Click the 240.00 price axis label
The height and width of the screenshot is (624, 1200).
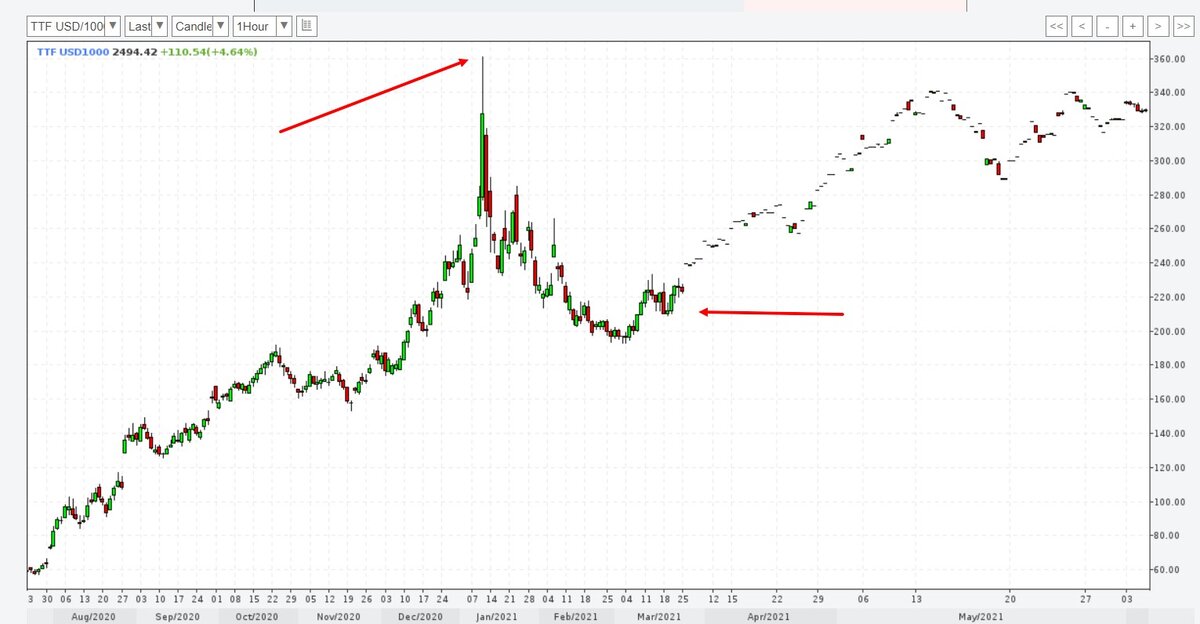click(1169, 263)
